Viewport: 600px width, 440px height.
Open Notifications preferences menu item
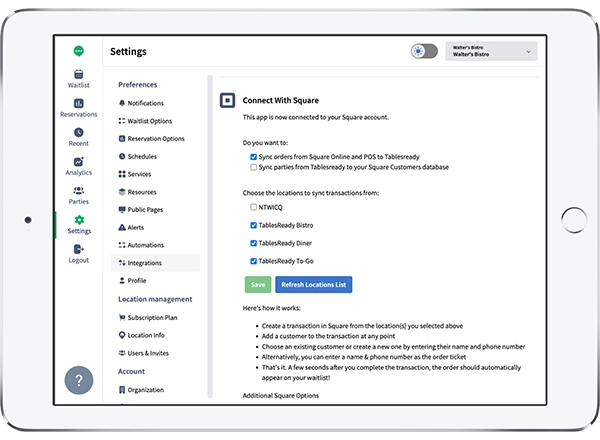(145, 103)
